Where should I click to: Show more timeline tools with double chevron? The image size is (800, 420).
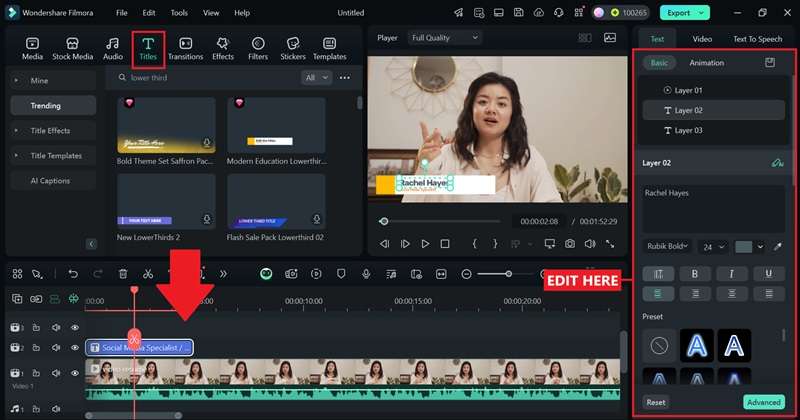(x=223, y=274)
